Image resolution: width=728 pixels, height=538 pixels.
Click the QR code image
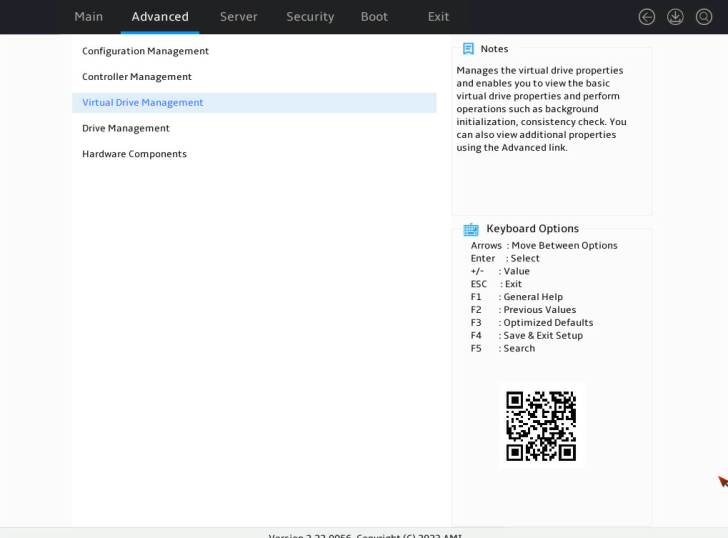pyautogui.click(x=541, y=426)
